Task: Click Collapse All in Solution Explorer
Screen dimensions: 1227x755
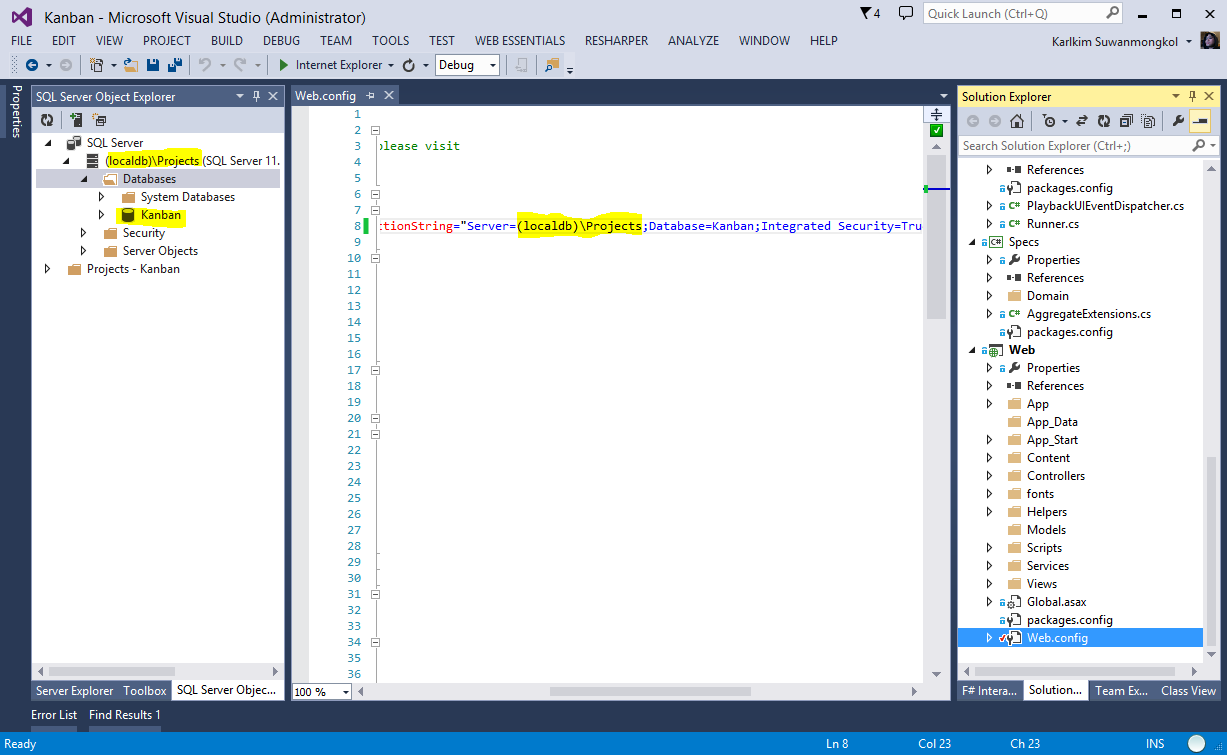Action: pos(1126,121)
